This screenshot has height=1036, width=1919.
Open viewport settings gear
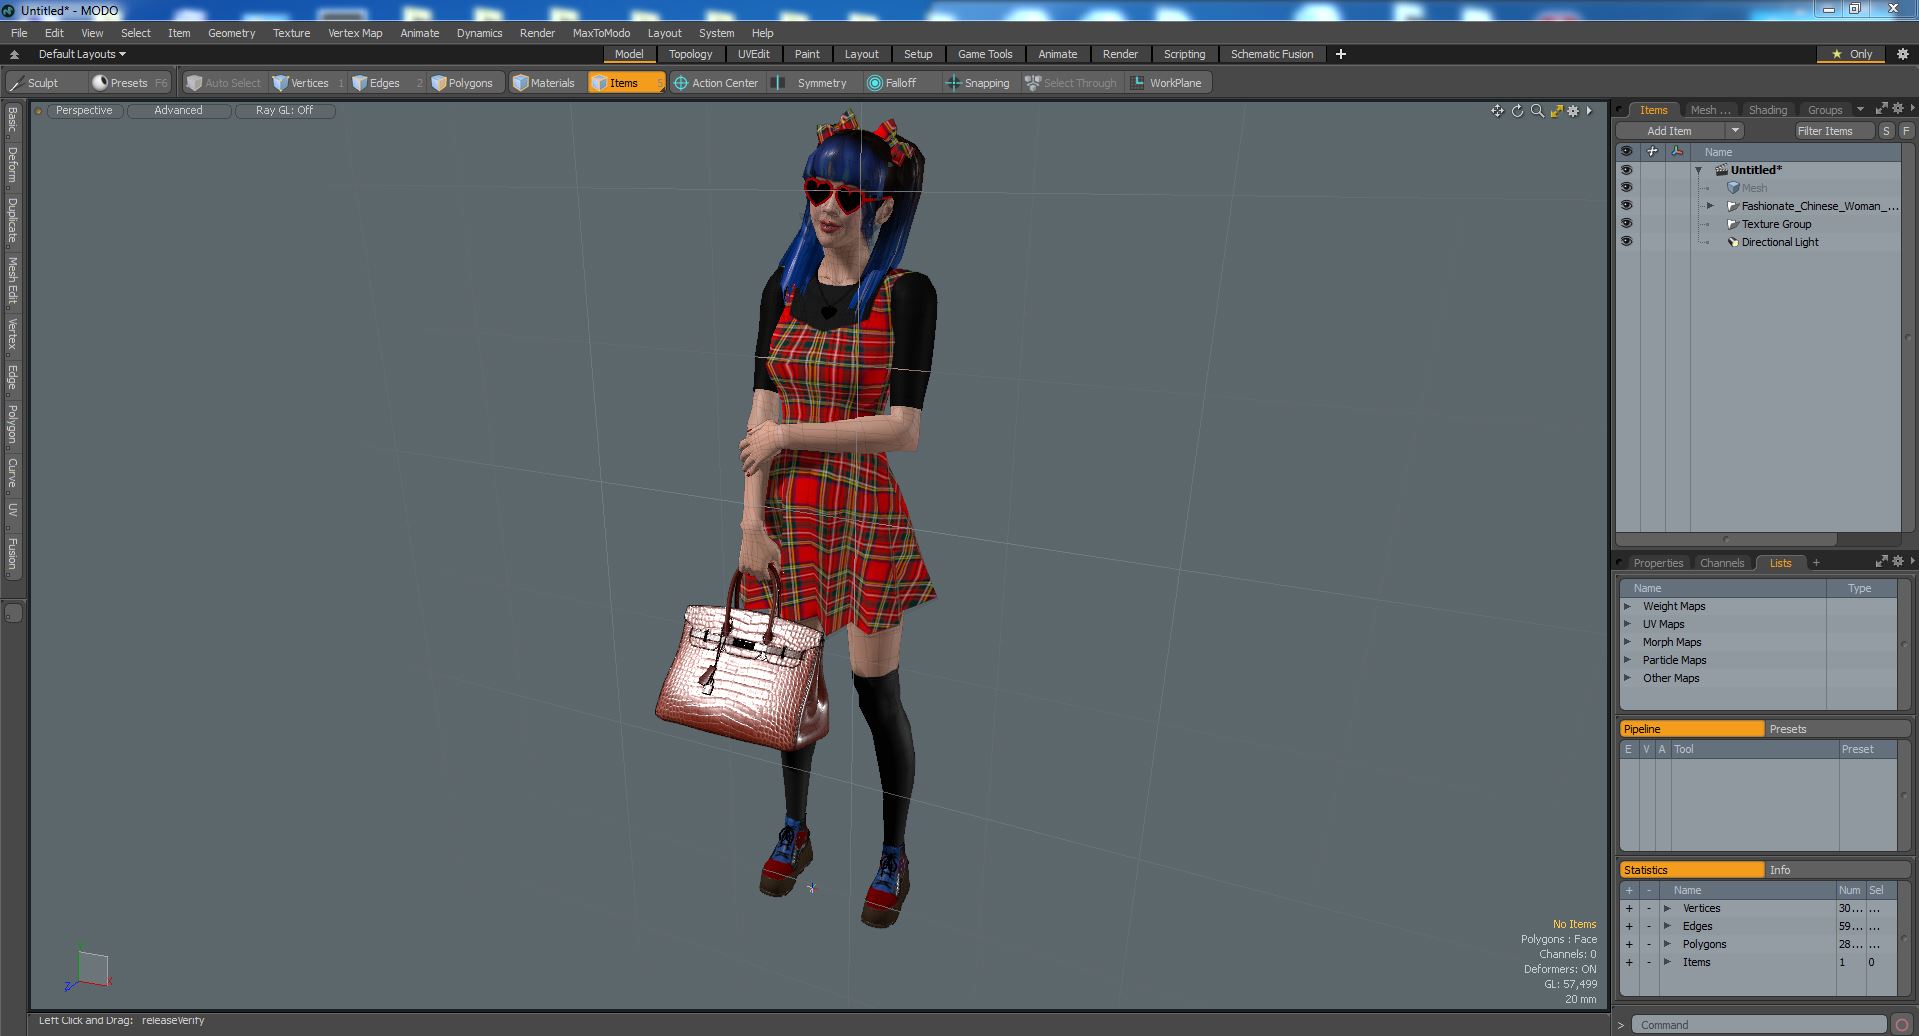click(1573, 111)
